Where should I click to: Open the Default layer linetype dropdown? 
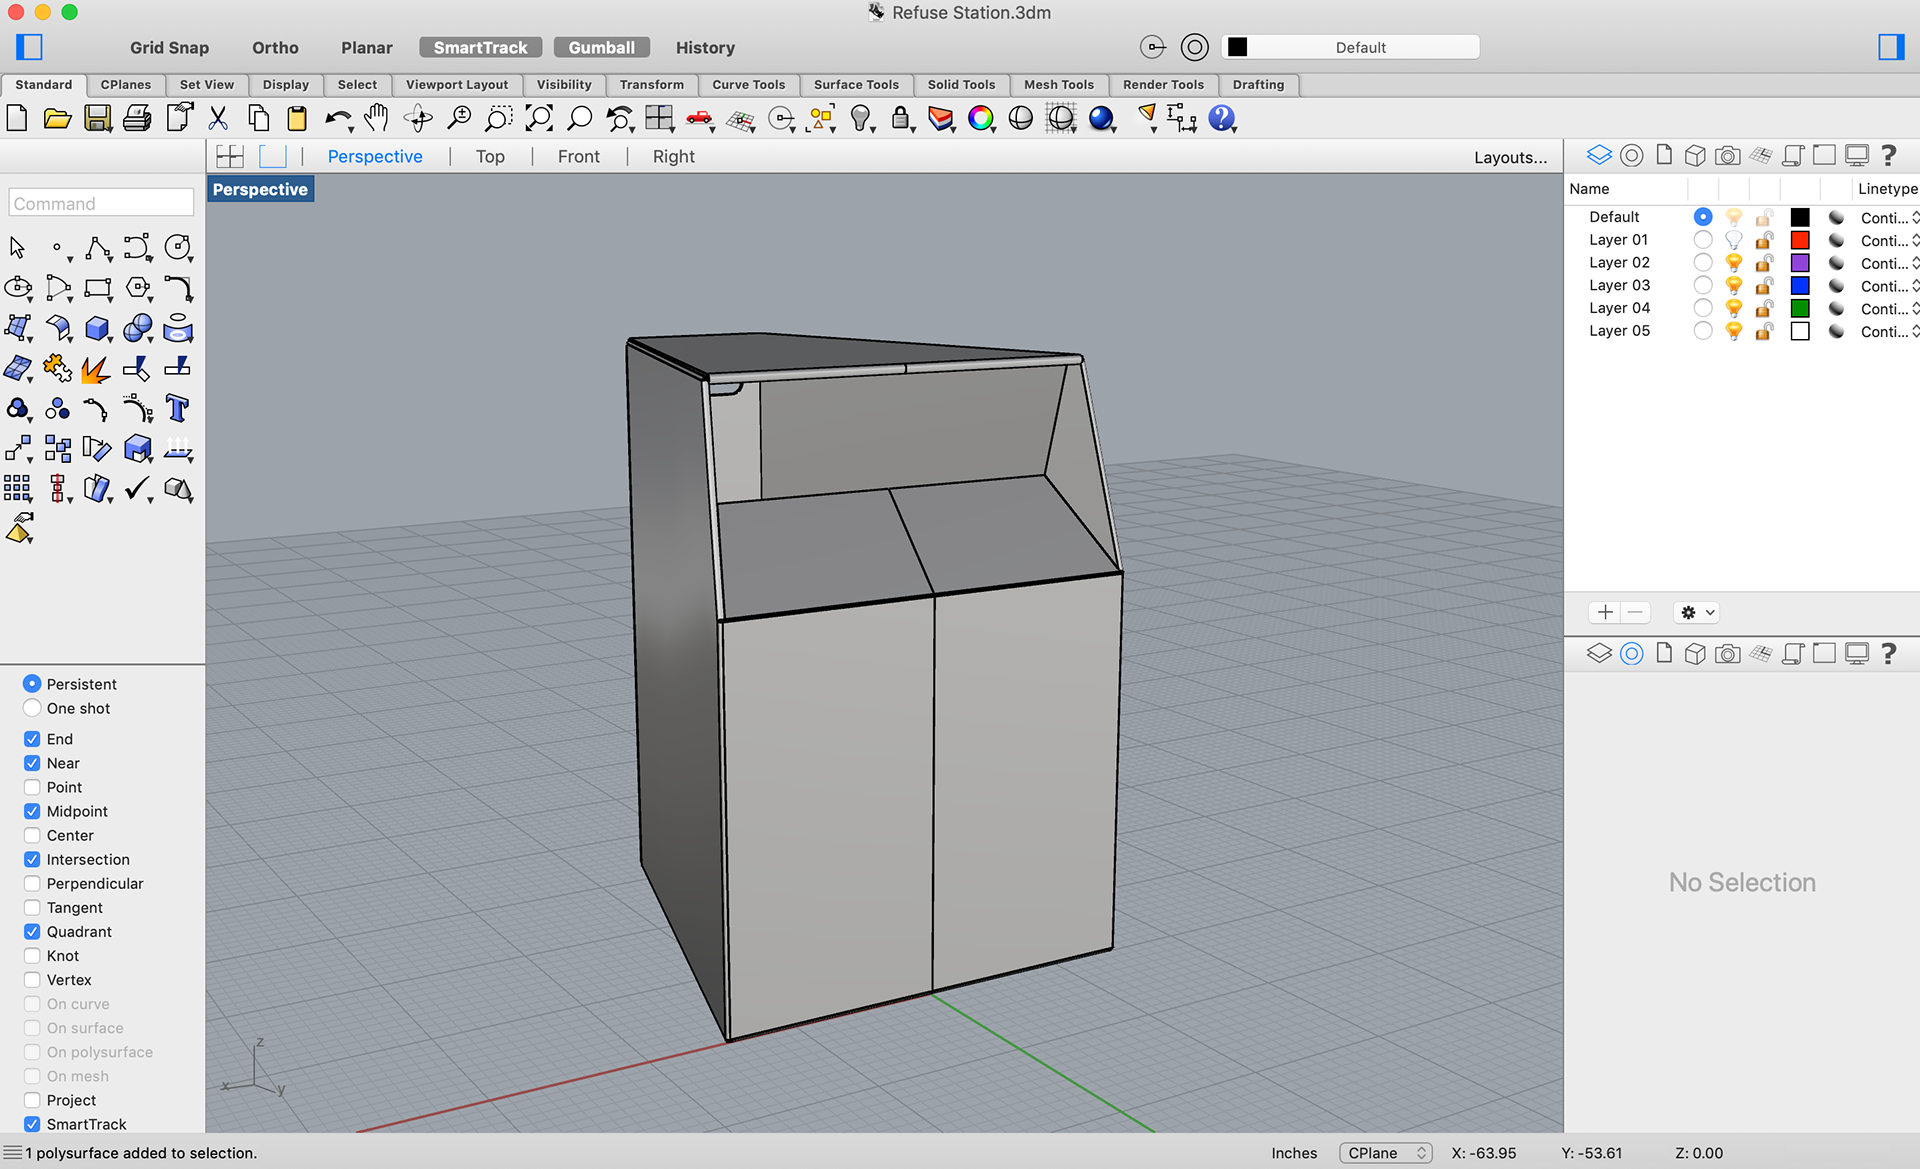(1889, 217)
